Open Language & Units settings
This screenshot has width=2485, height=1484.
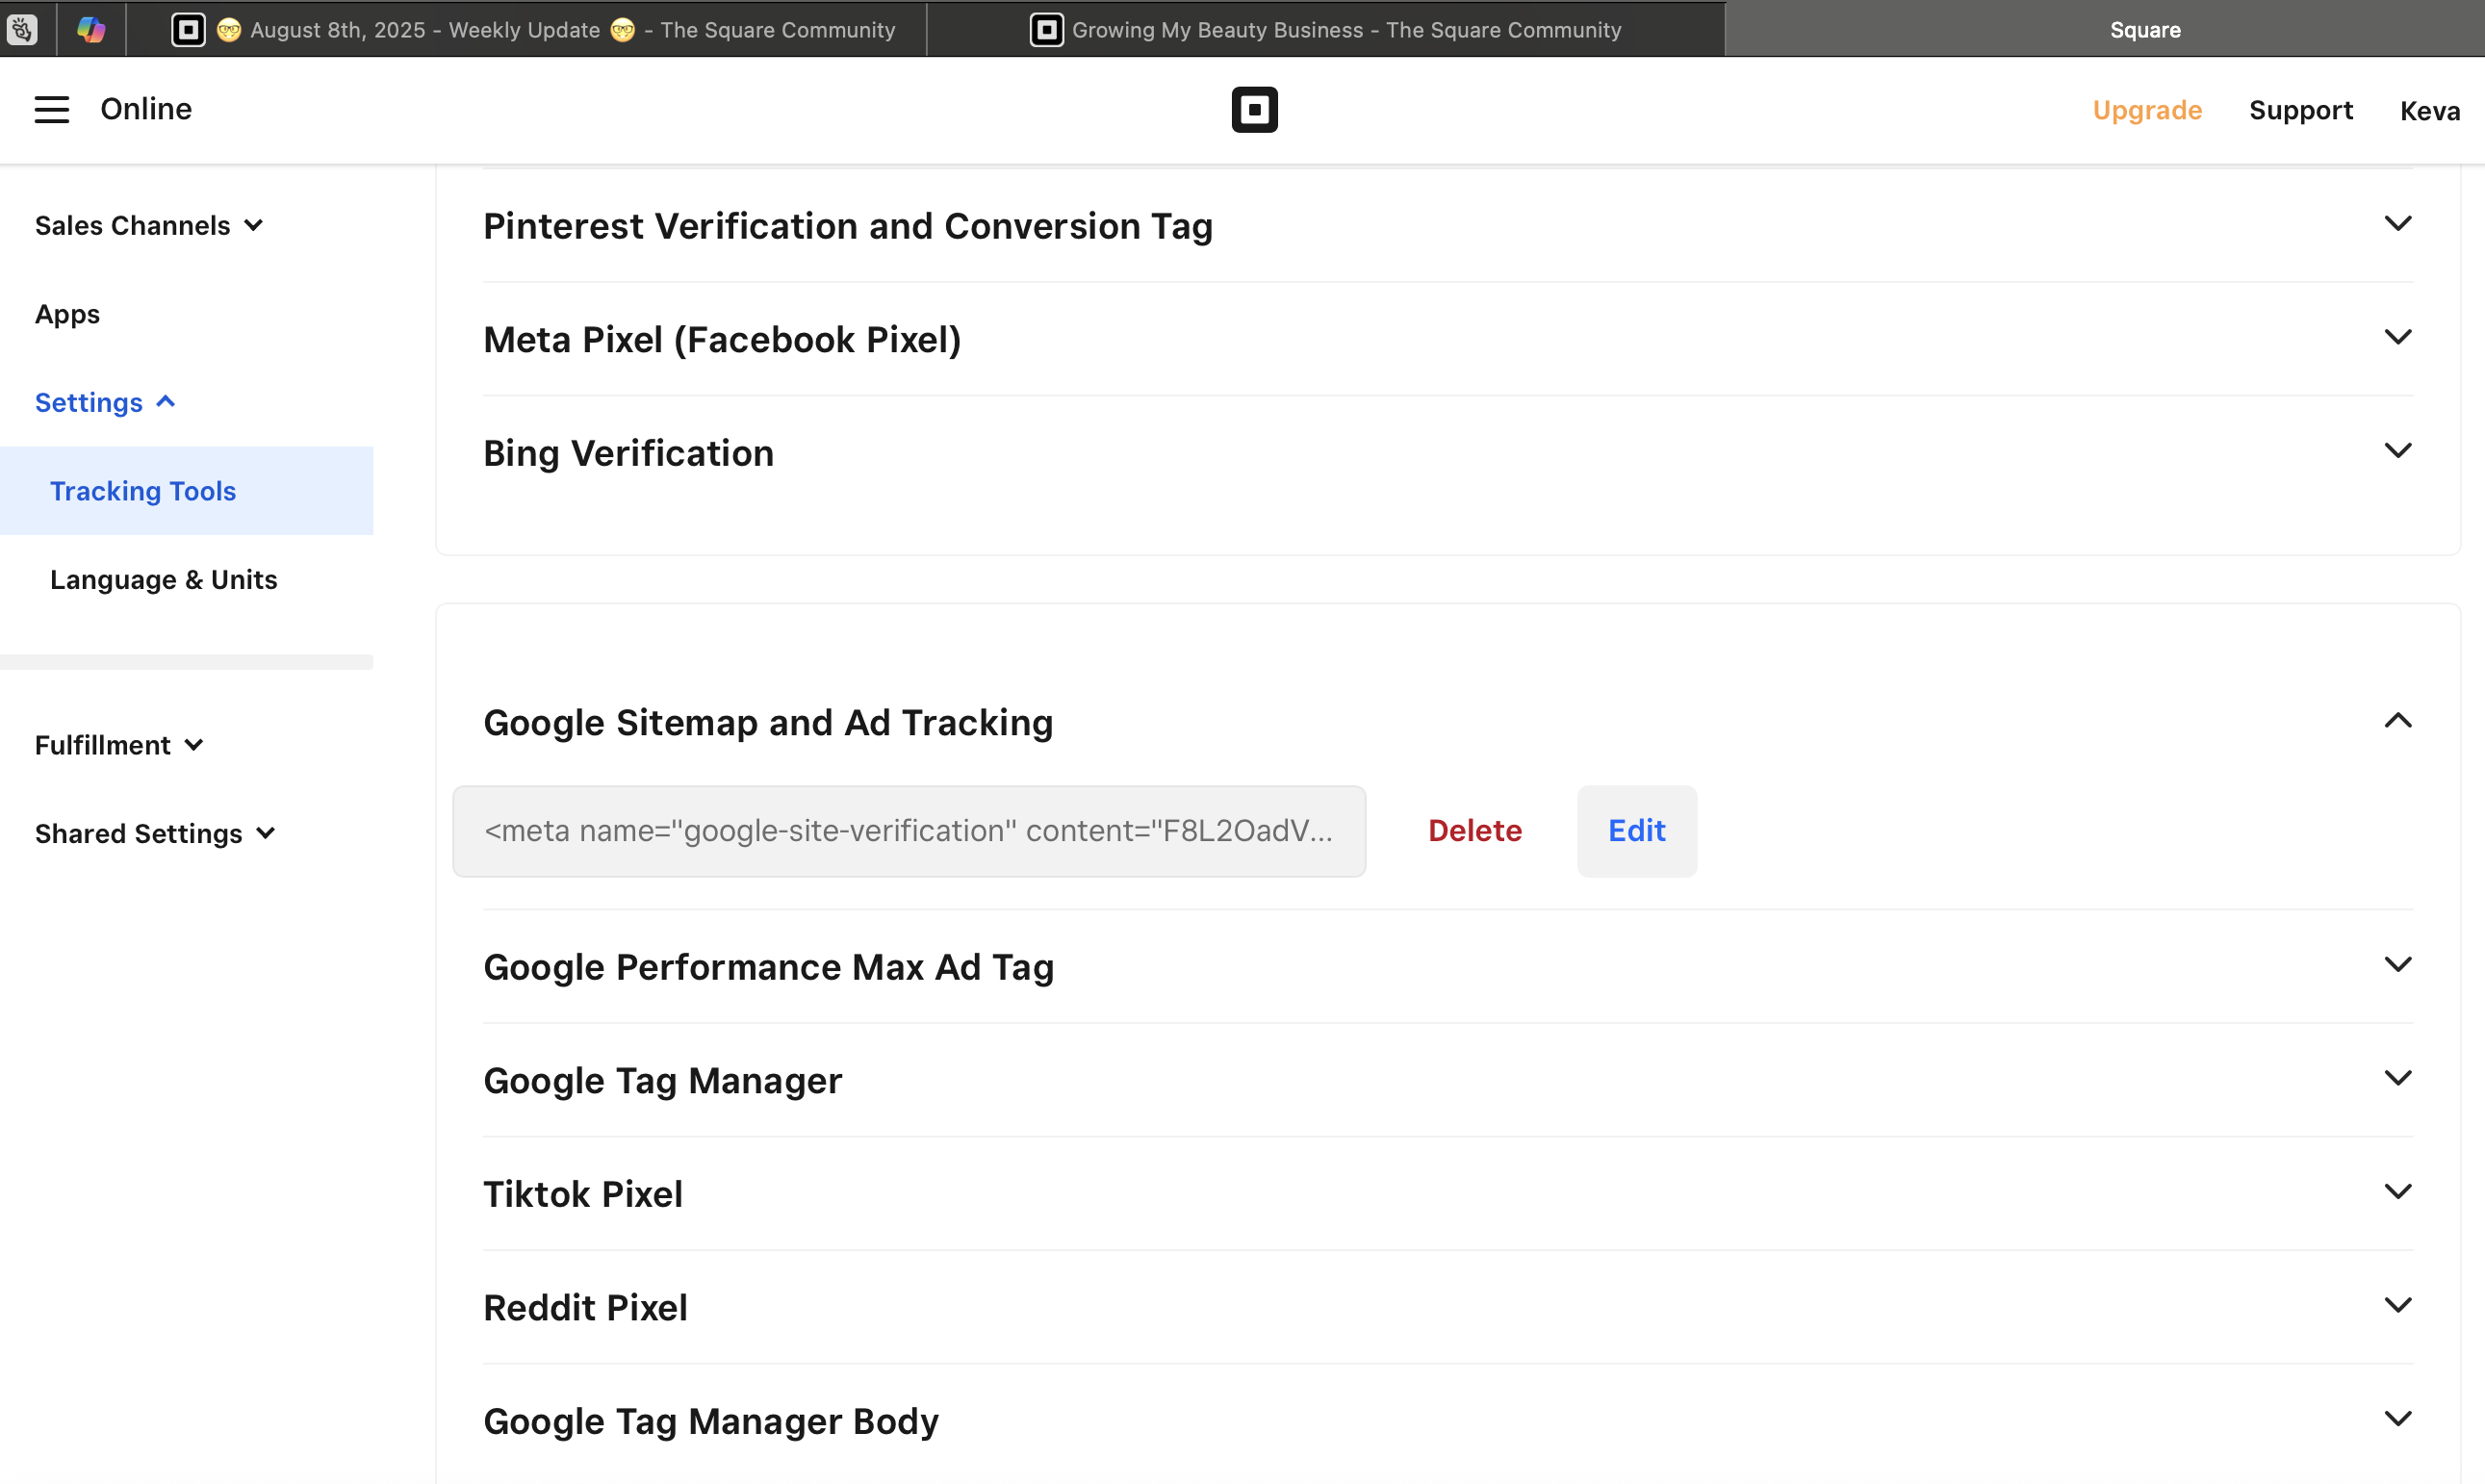[x=163, y=580]
